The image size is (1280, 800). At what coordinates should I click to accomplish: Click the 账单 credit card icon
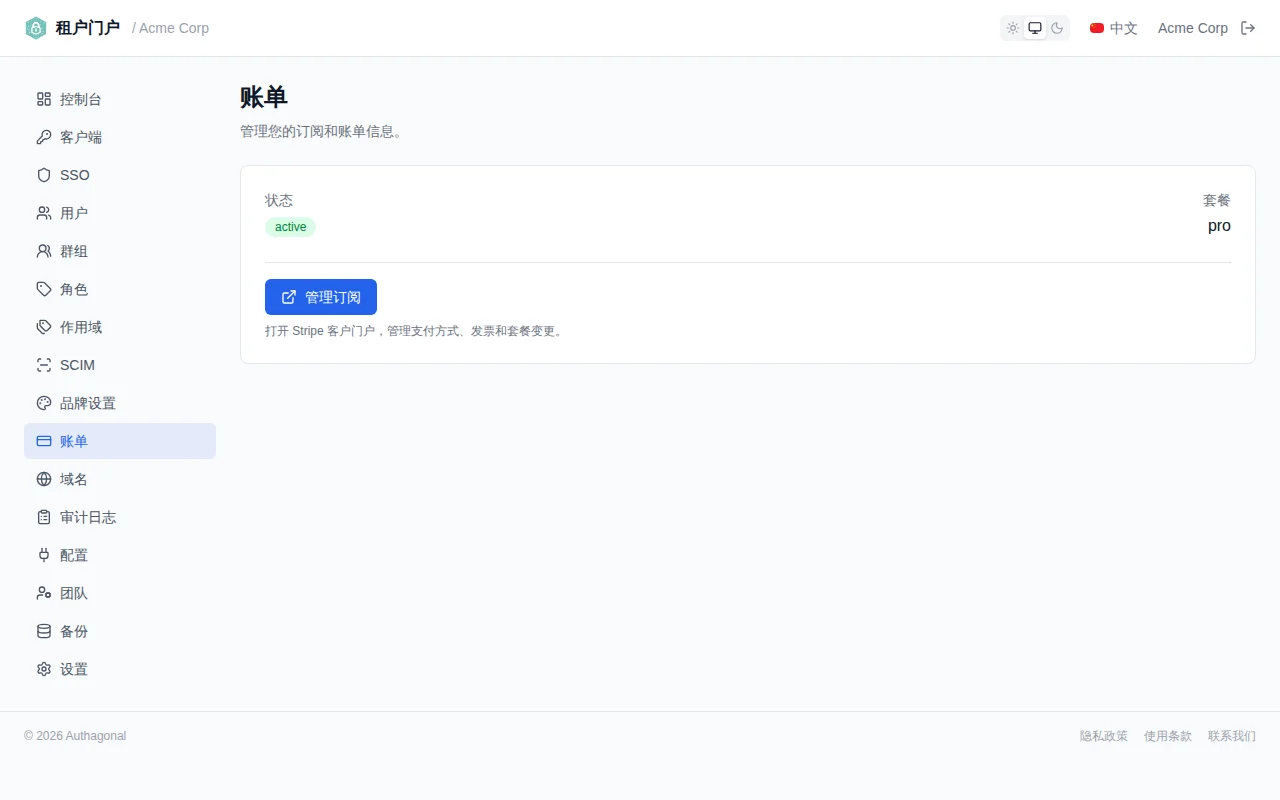[44, 441]
